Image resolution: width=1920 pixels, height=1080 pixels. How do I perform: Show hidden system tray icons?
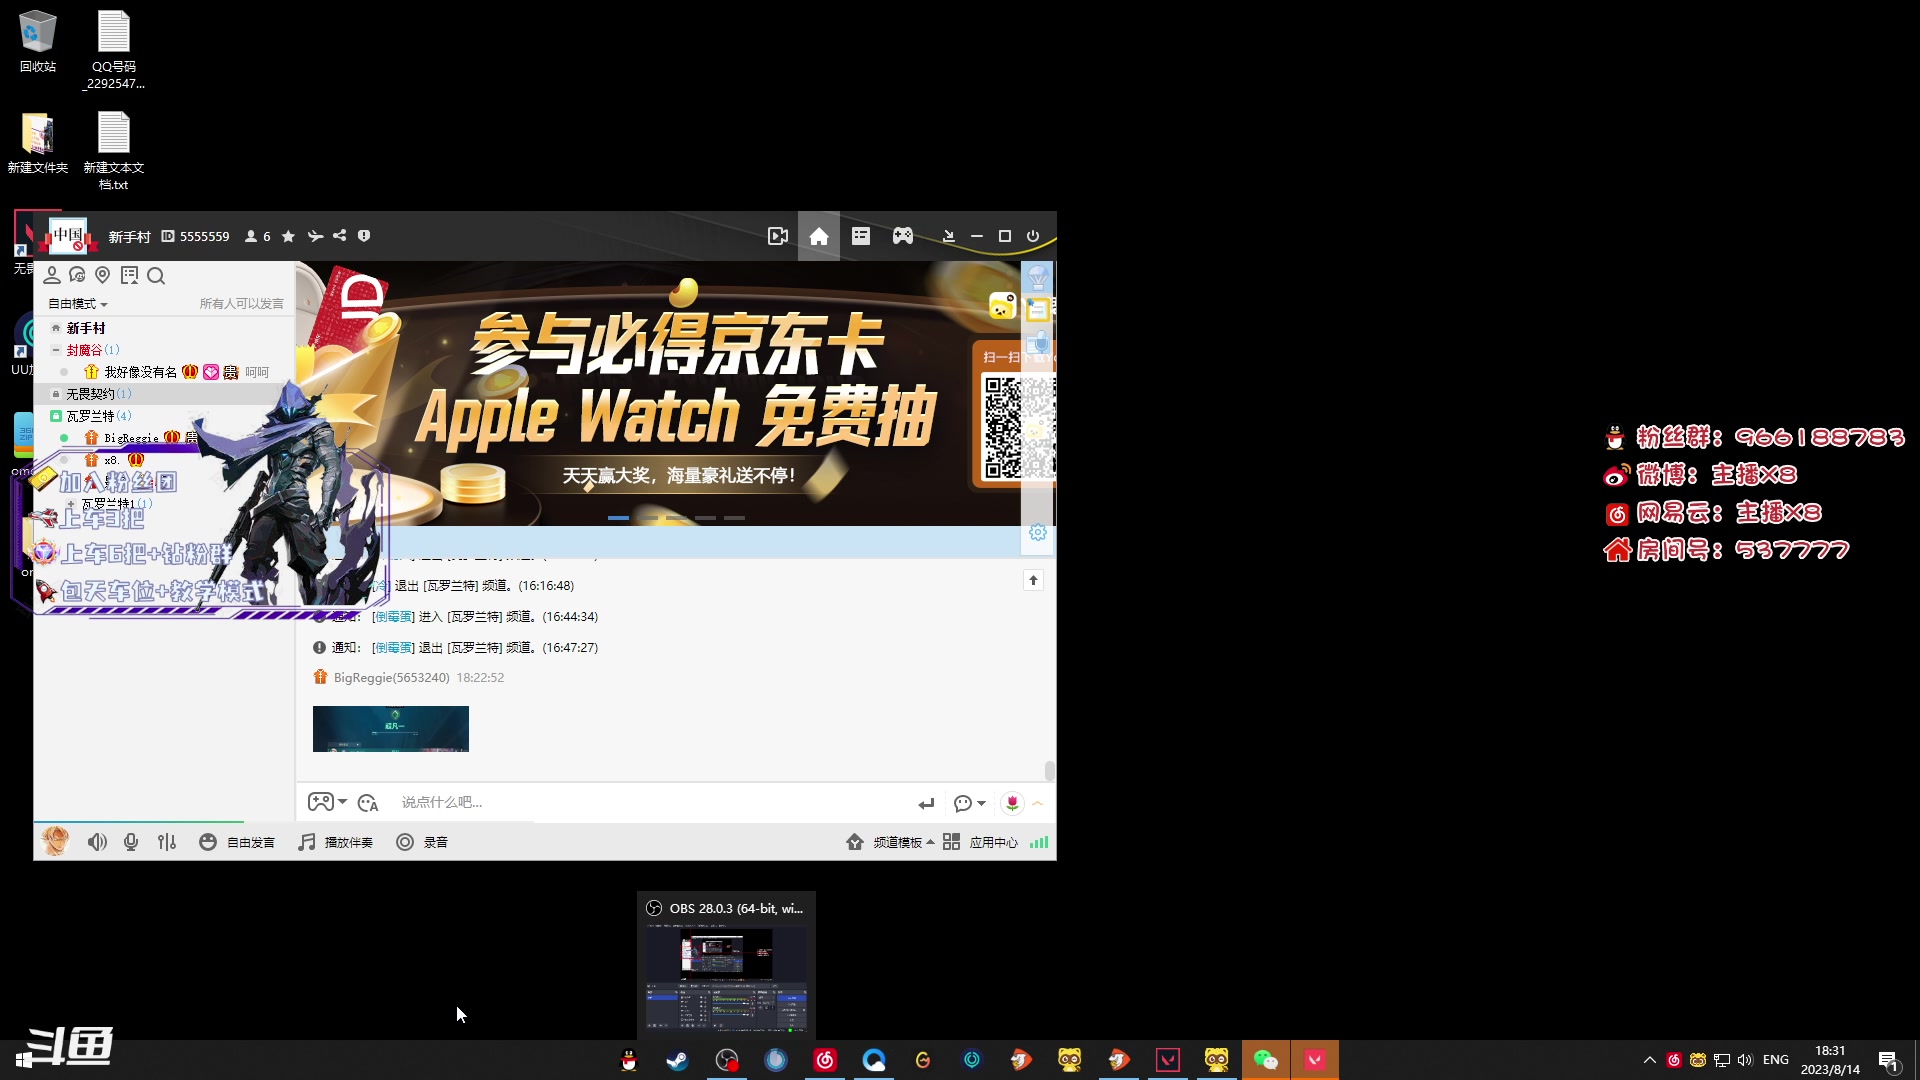pos(1649,1060)
